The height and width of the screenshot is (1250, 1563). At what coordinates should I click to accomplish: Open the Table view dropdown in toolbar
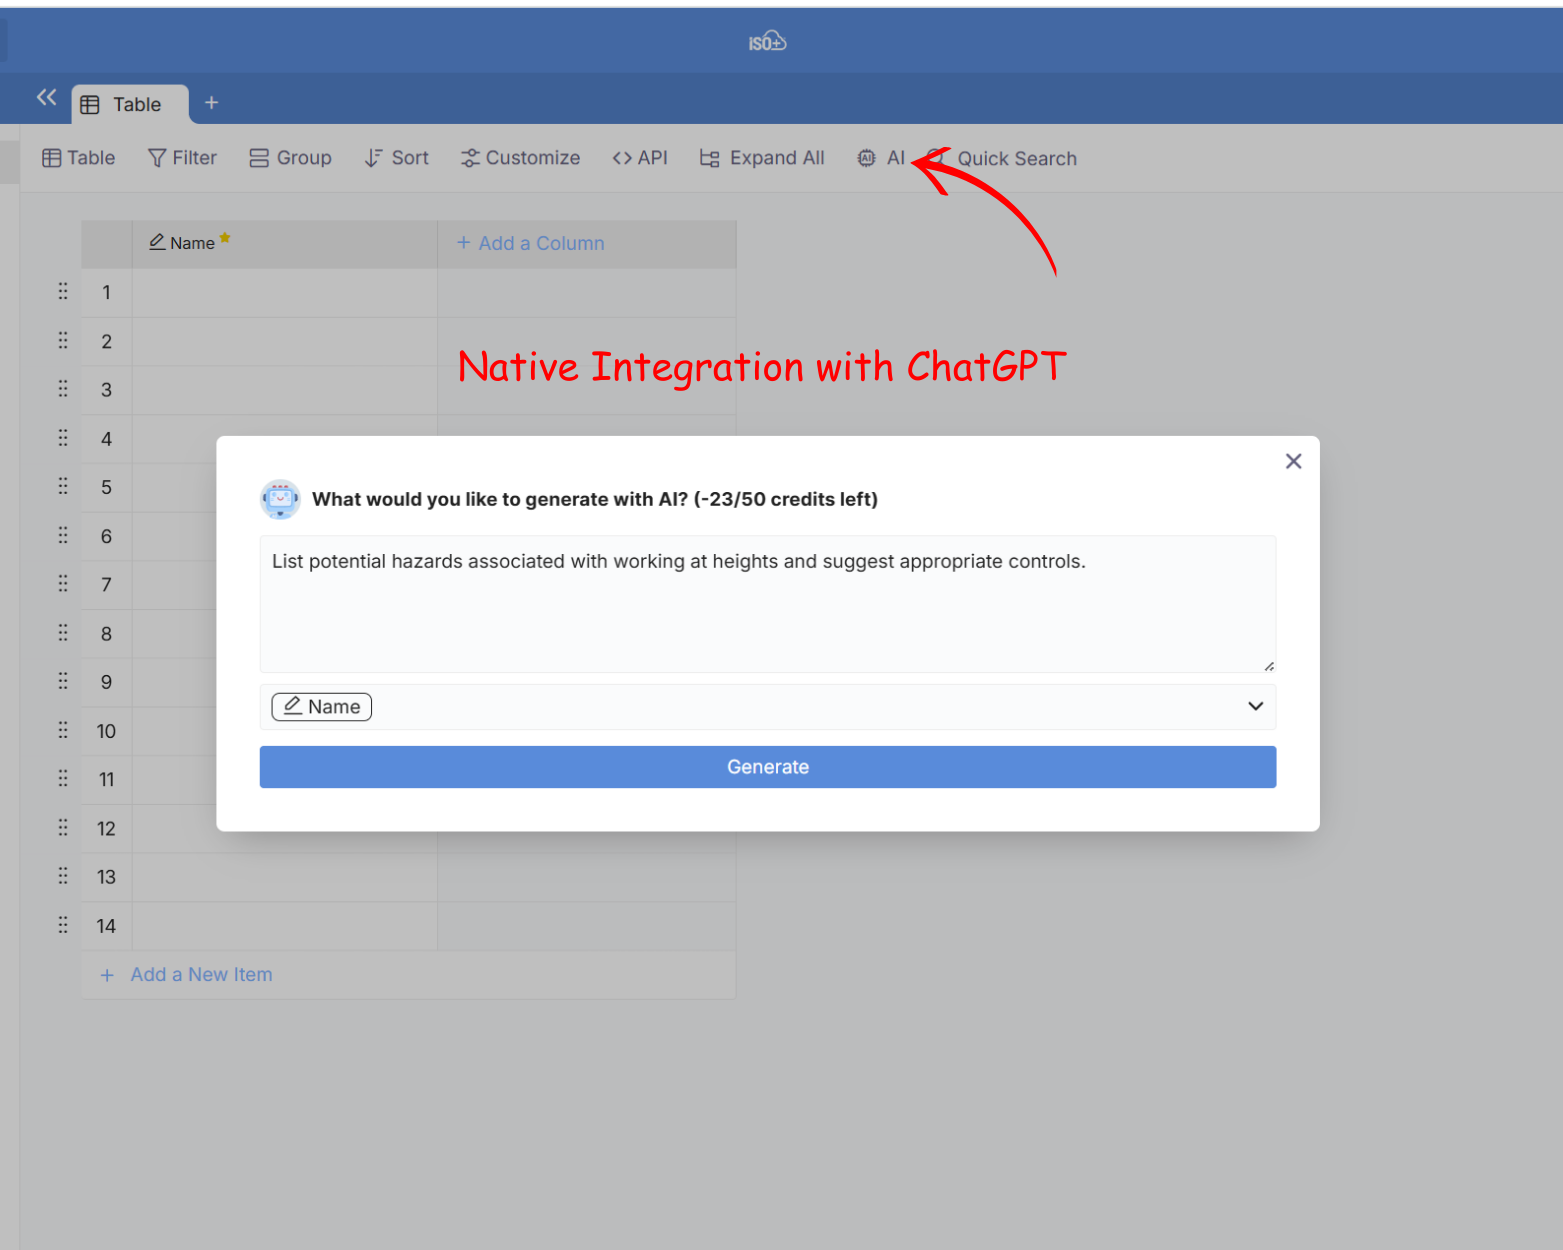(79, 158)
